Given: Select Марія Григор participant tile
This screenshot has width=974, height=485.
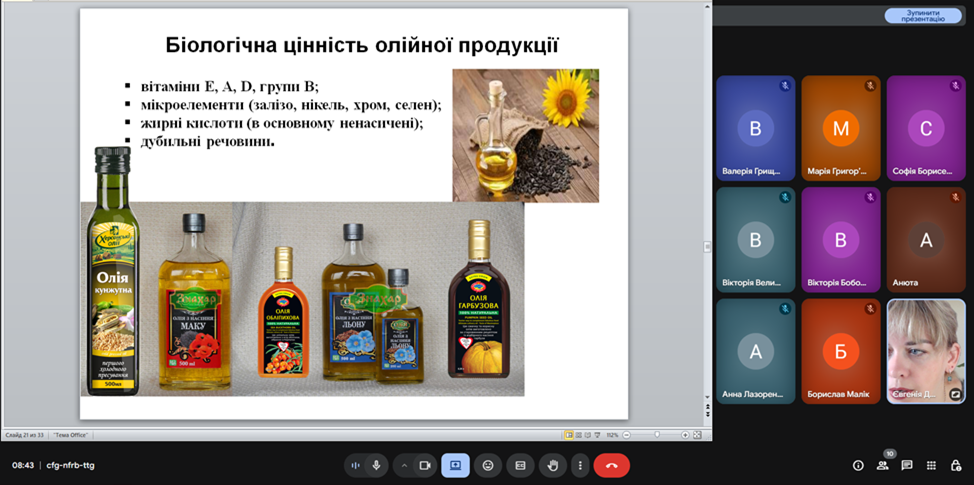Looking at the screenshot, I should point(840,128).
